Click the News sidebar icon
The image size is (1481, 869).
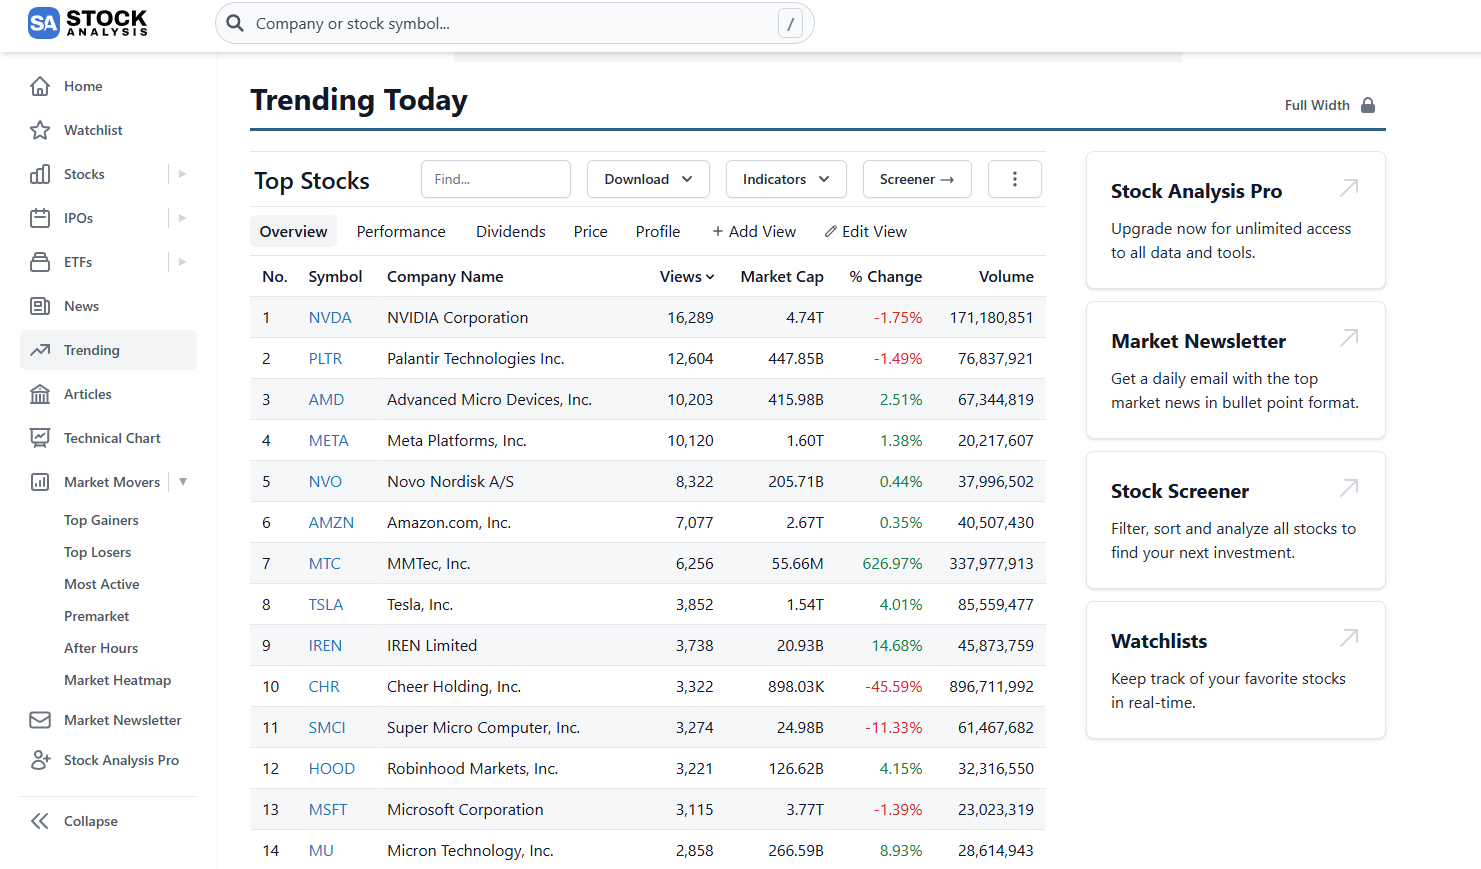(x=40, y=306)
